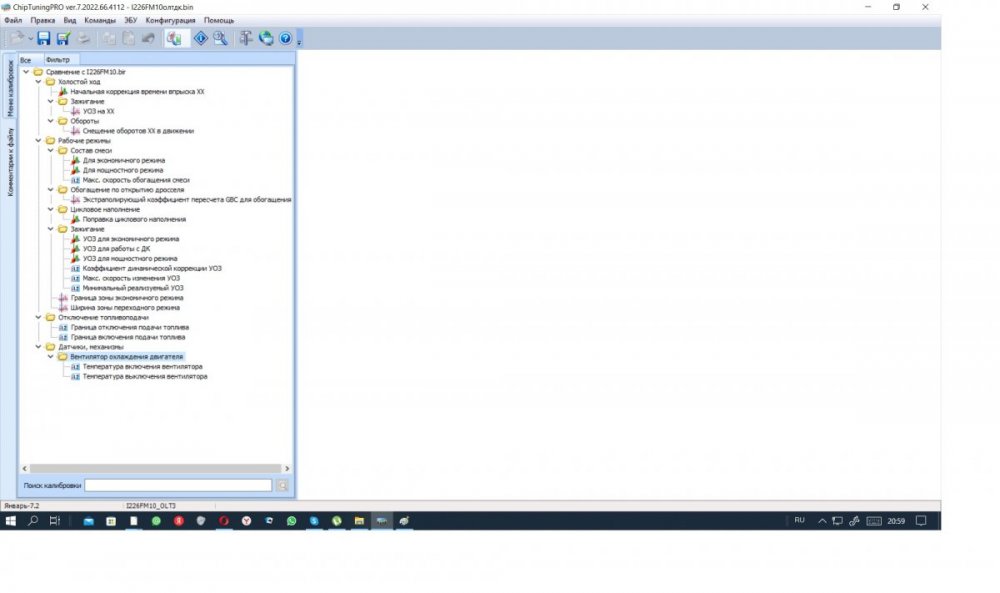Open the Помощь menu
The image size is (1000, 593).
coord(219,20)
